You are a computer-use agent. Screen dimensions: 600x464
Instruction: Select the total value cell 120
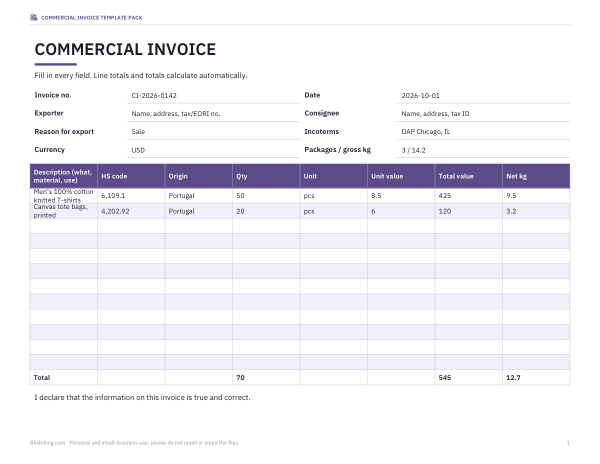coord(469,211)
